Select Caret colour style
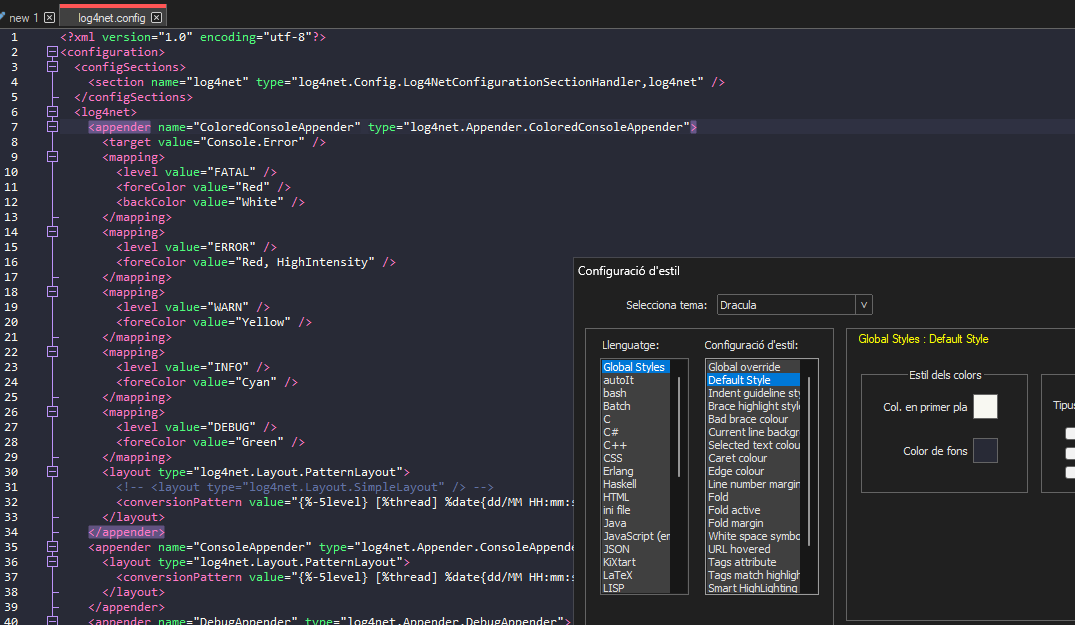The width and height of the screenshot is (1075, 625). click(x=753, y=458)
